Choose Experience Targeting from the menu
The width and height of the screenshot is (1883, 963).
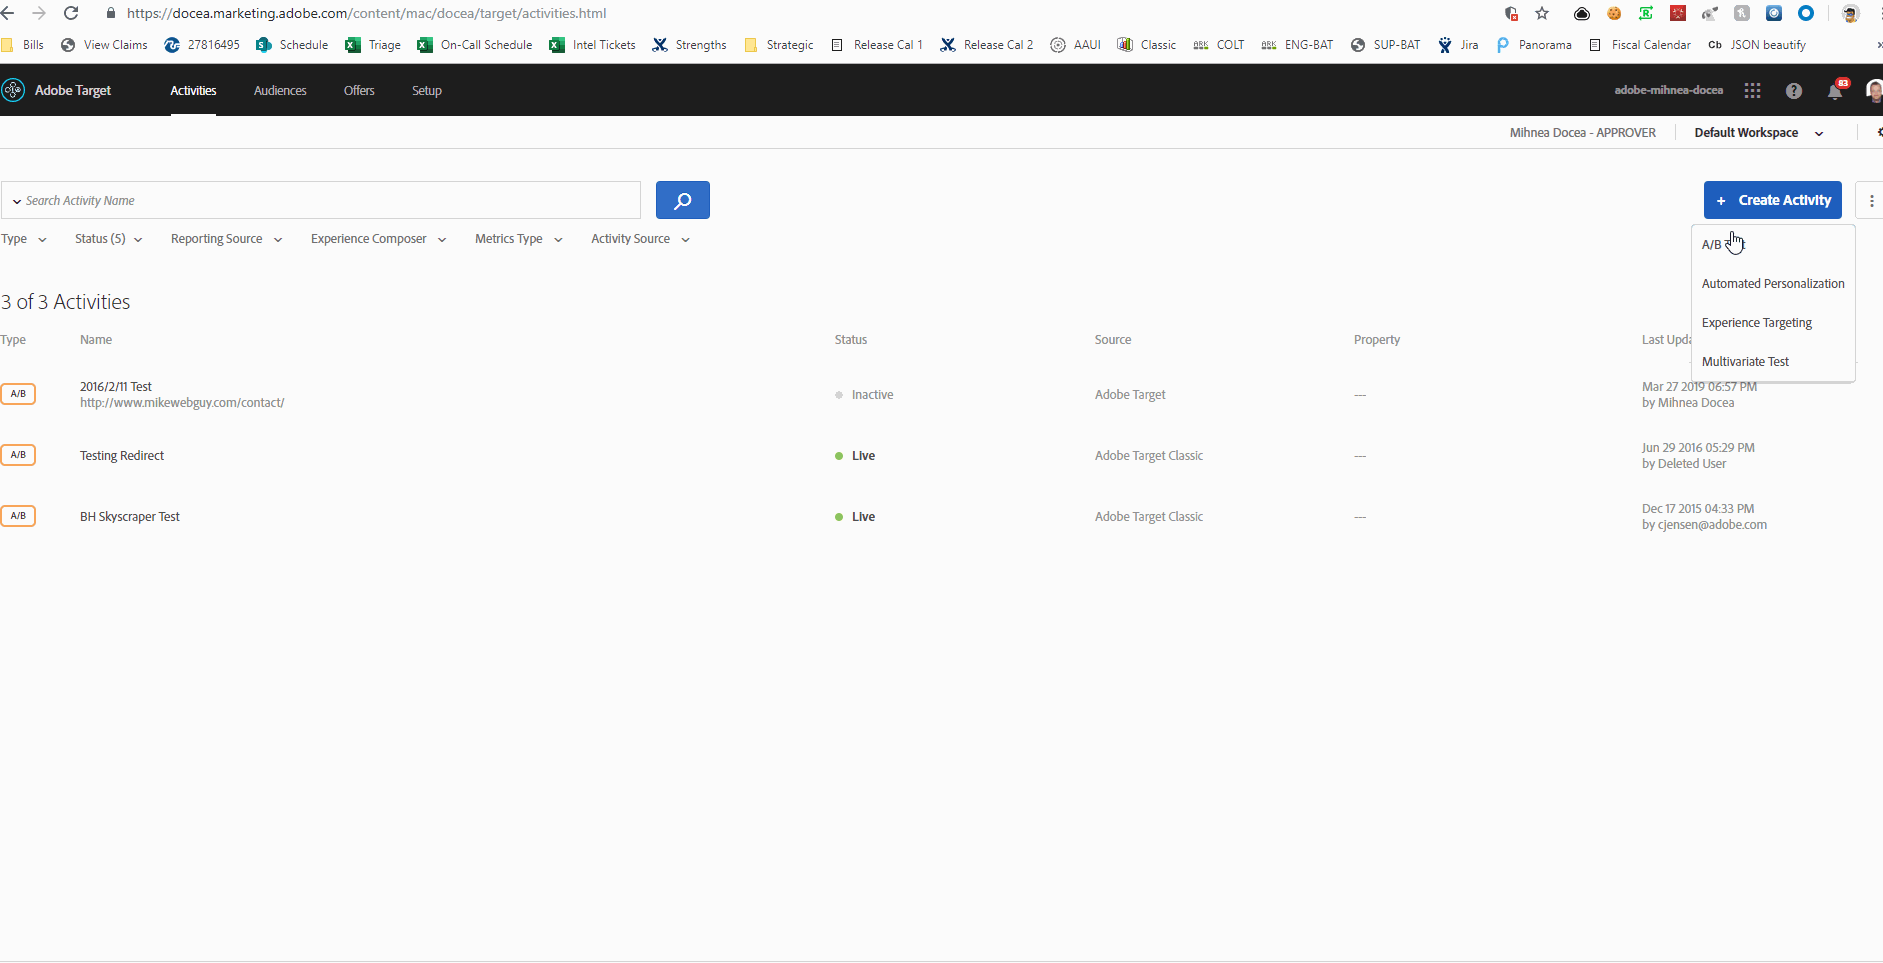[1773, 323]
